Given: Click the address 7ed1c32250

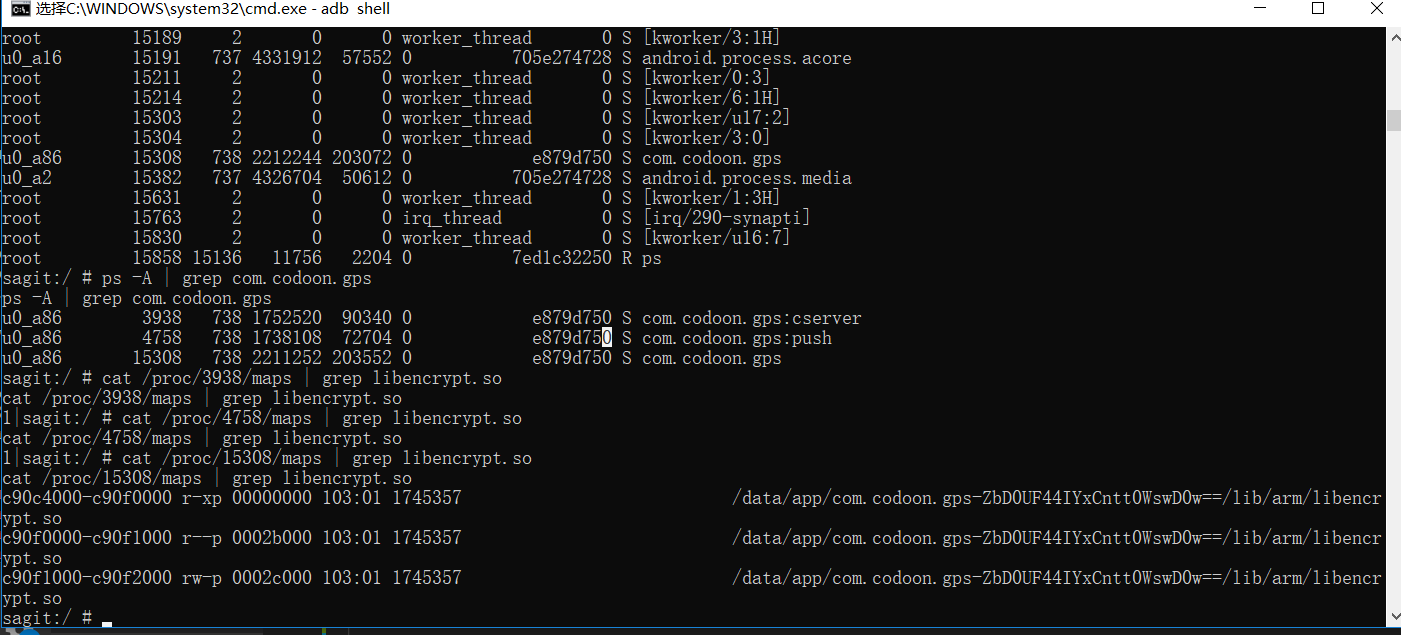Looking at the screenshot, I should click(x=562, y=258).
